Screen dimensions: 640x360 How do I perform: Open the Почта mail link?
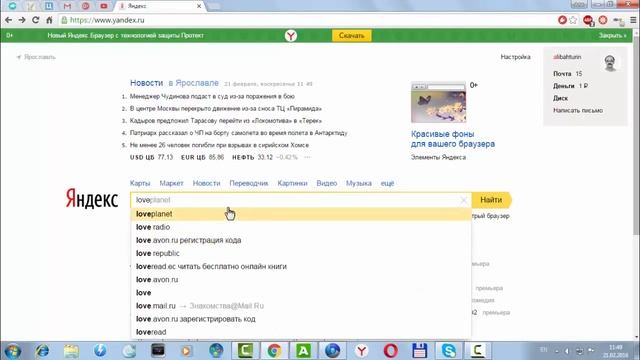562,73
